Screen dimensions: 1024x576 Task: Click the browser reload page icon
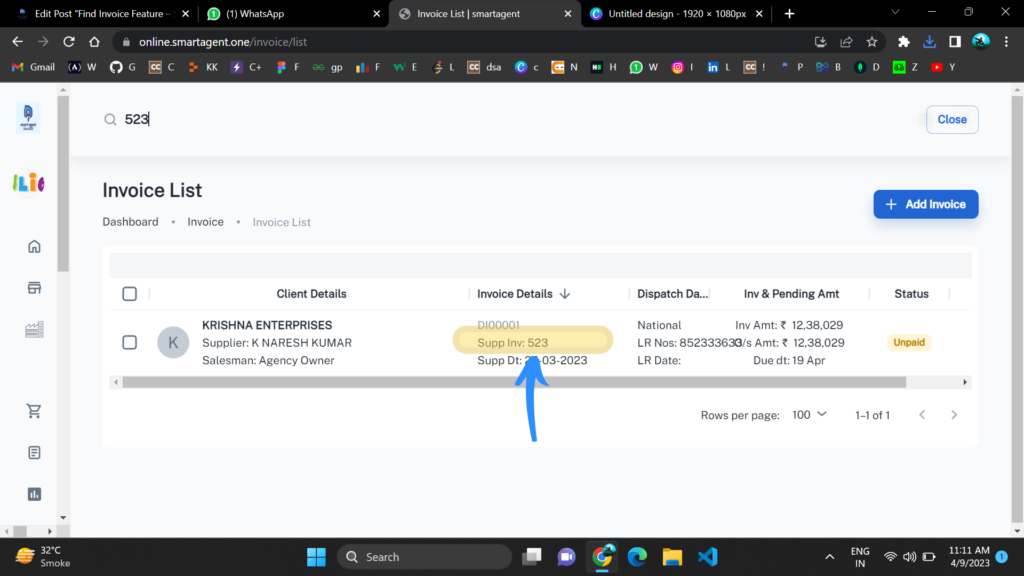pyautogui.click(x=69, y=42)
